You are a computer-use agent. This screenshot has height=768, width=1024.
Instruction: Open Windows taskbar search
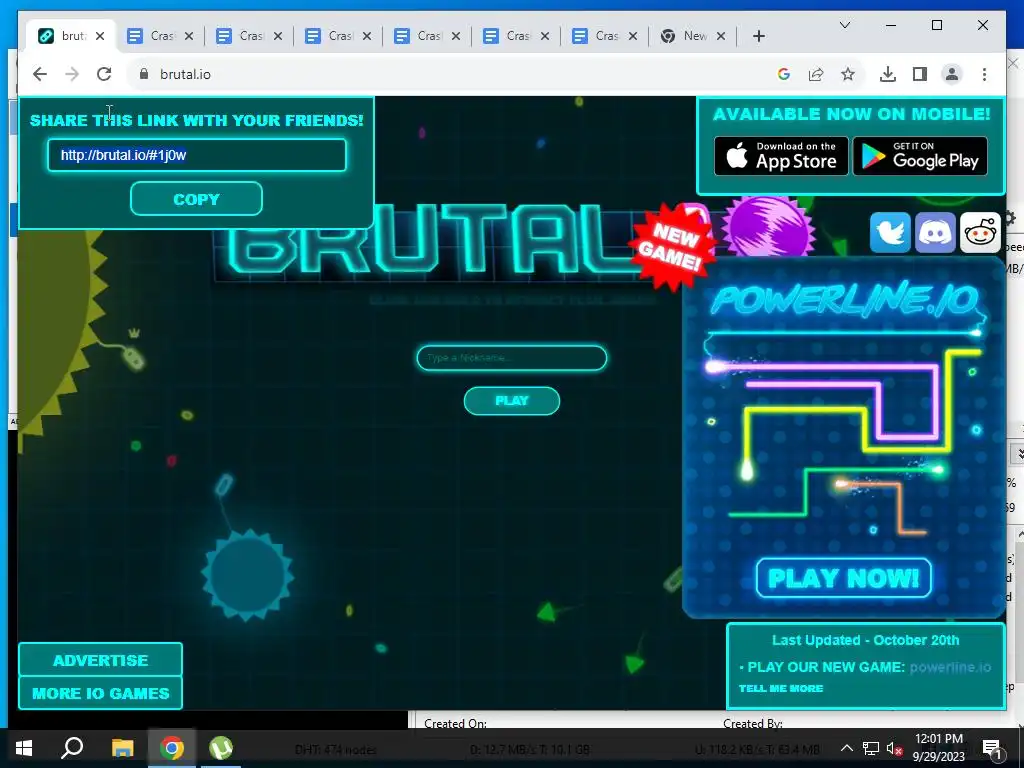point(72,748)
